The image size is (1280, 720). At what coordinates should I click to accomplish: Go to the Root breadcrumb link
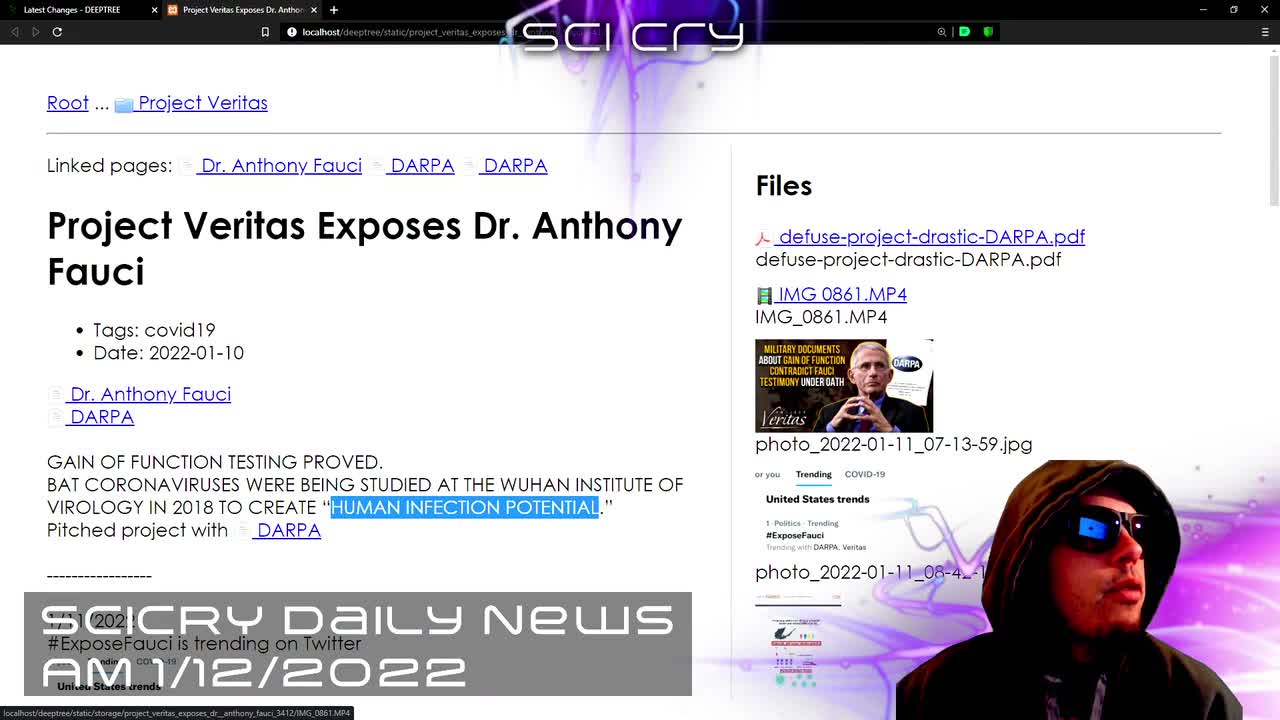(x=68, y=103)
